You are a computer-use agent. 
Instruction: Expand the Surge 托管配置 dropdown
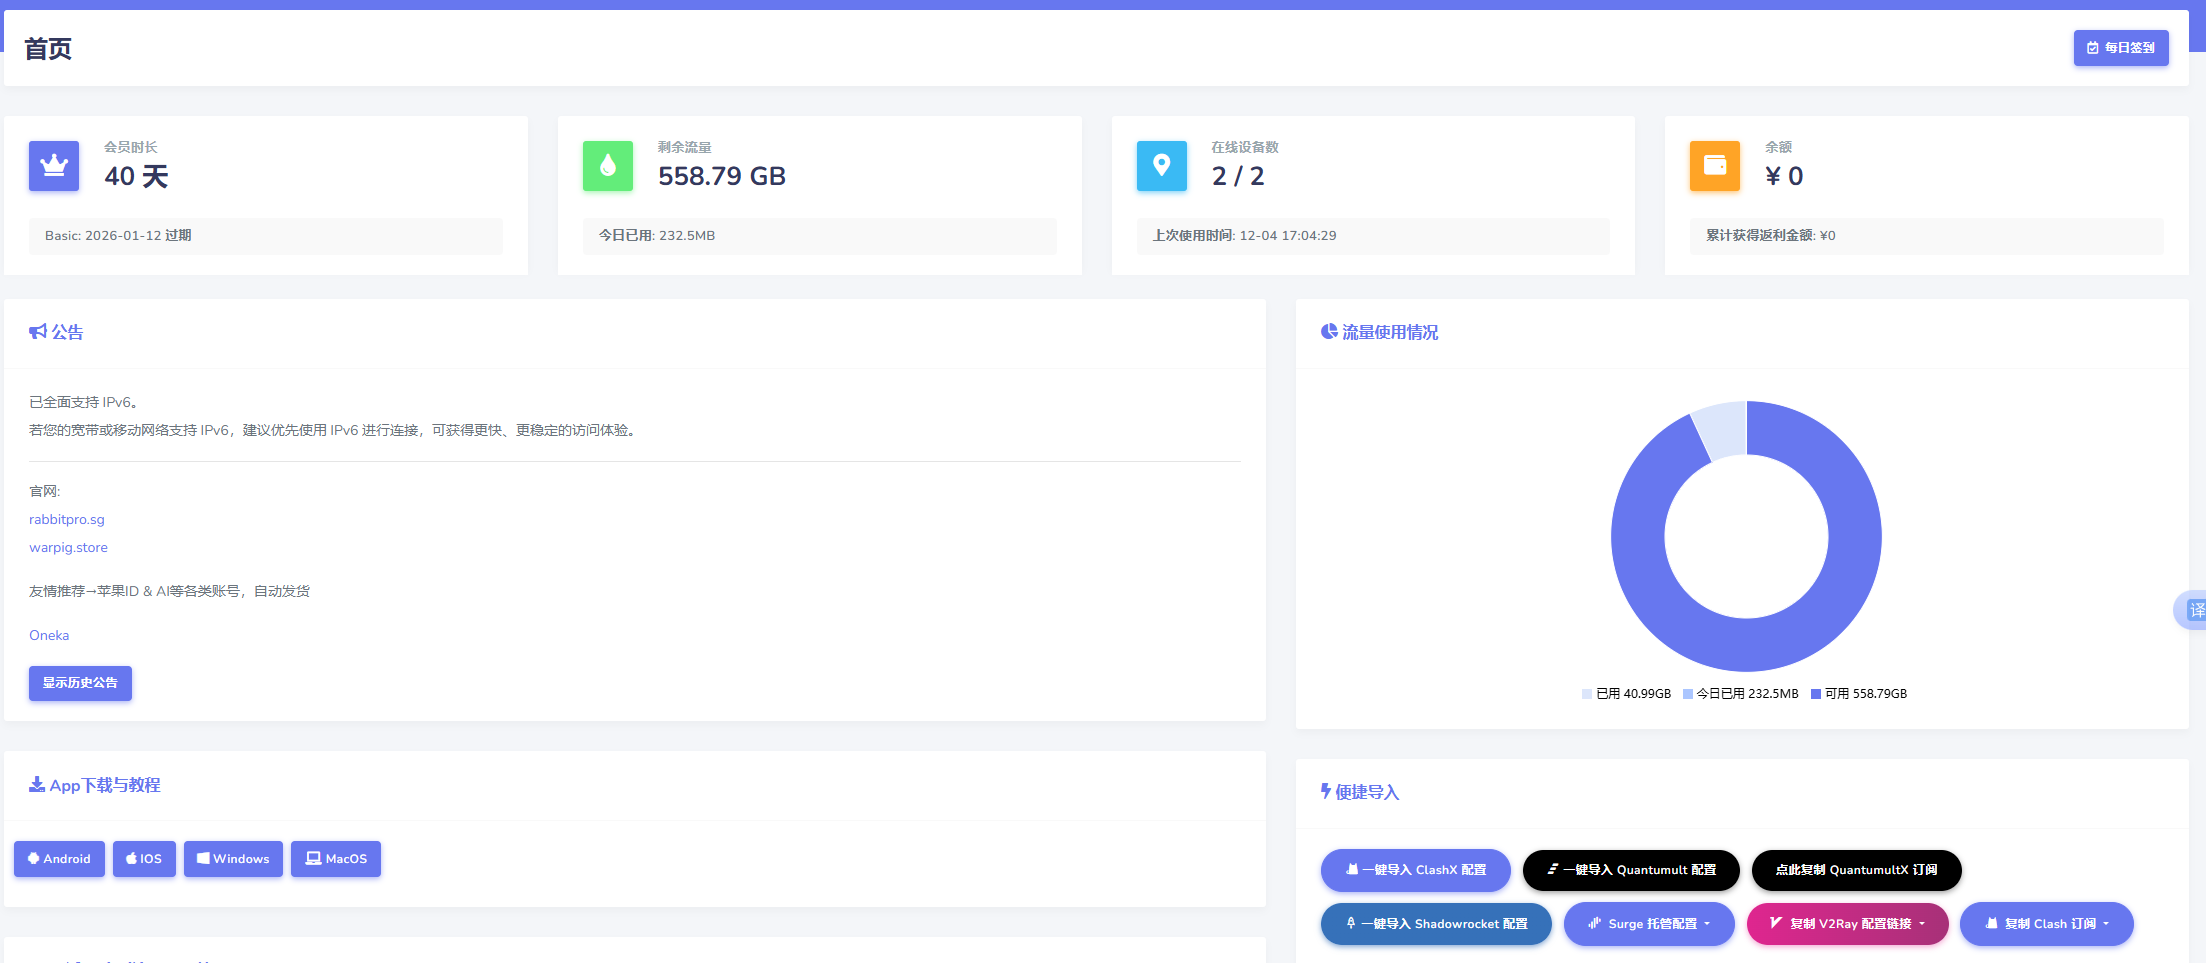click(x=1649, y=924)
